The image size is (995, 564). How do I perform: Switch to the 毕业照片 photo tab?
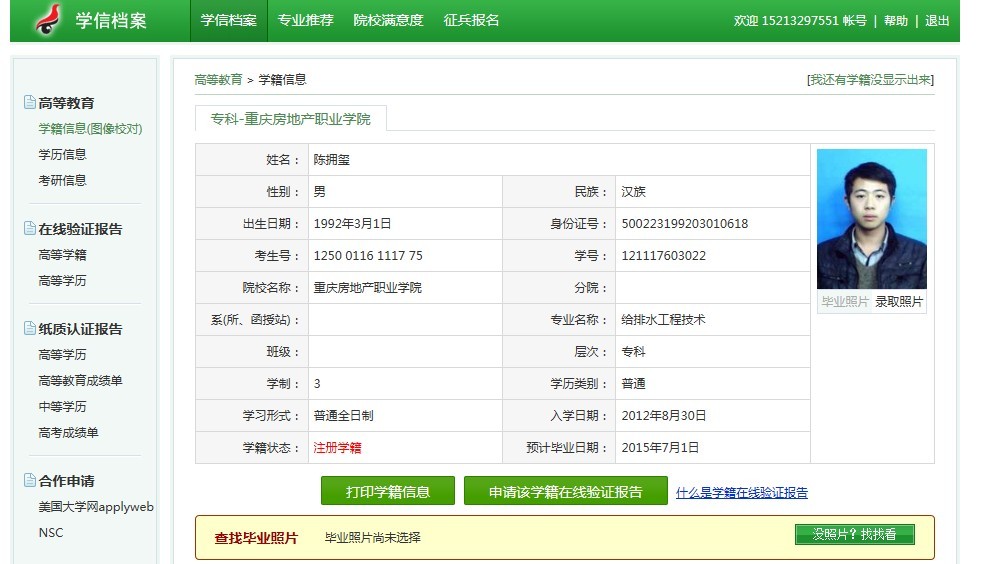844,302
